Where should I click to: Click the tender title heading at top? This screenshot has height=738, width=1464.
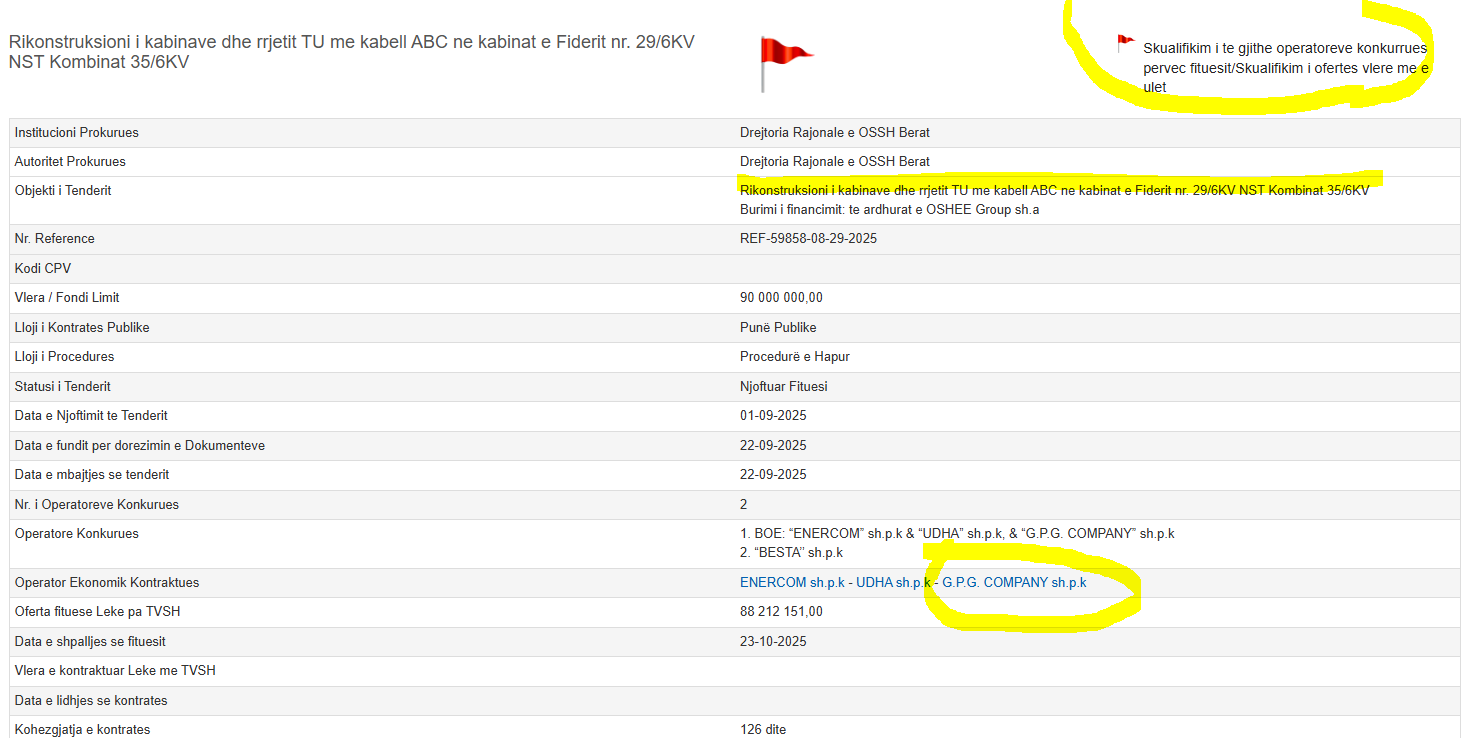click(x=351, y=52)
